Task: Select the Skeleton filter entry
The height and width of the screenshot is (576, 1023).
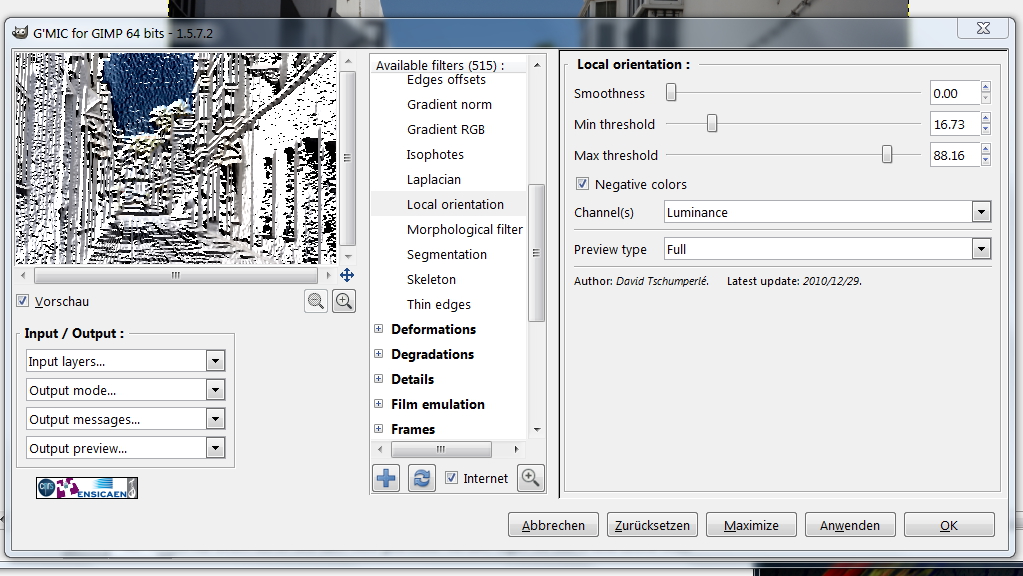Action: click(x=431, y=279)
